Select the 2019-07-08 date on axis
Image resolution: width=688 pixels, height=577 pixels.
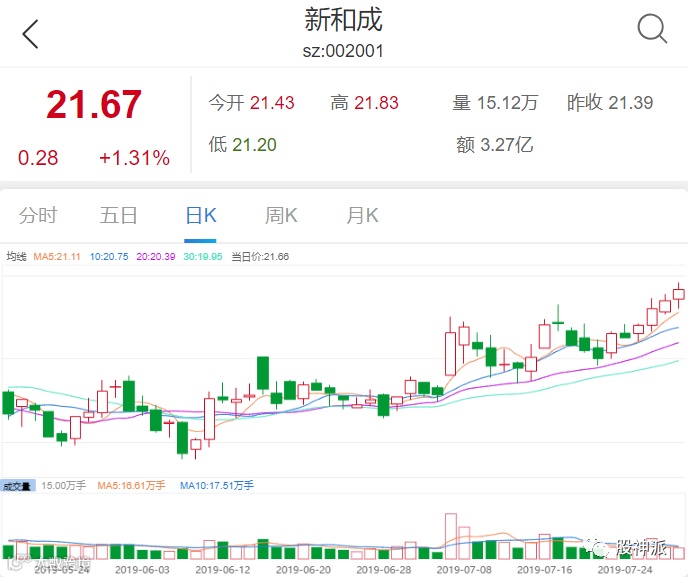tap(464, 570)
